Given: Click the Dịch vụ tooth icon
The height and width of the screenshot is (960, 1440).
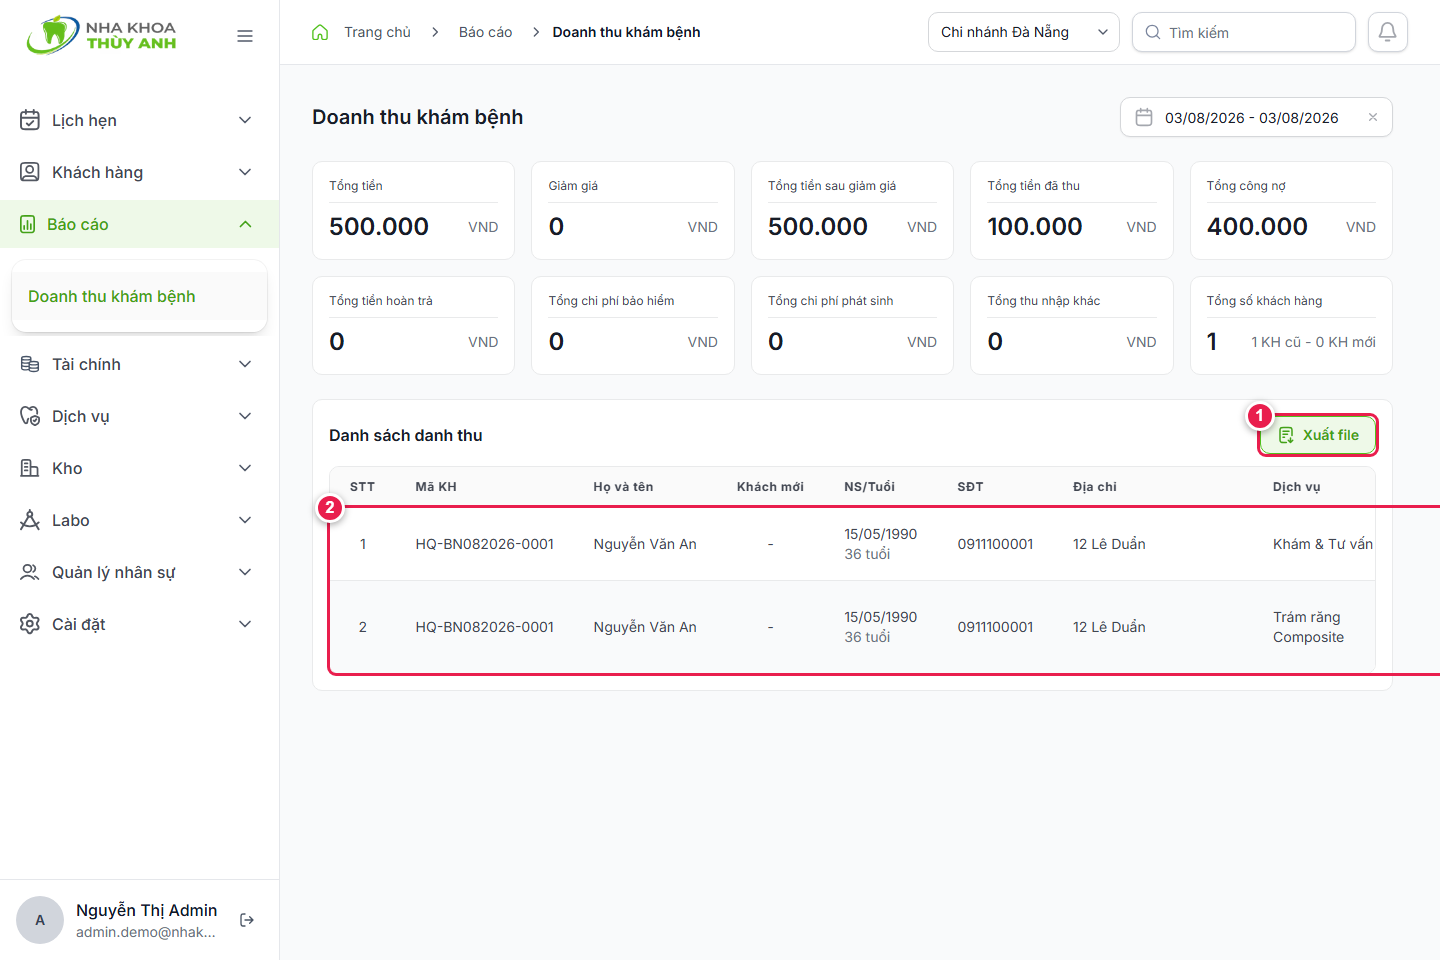Looking at the screenshot, I should pos(30,416).
